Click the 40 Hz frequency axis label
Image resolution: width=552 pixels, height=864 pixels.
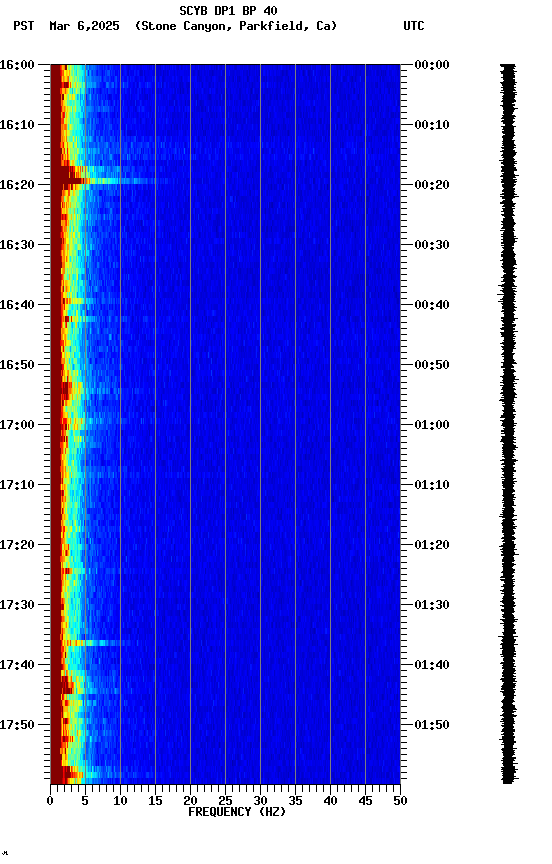coord(330,801)
